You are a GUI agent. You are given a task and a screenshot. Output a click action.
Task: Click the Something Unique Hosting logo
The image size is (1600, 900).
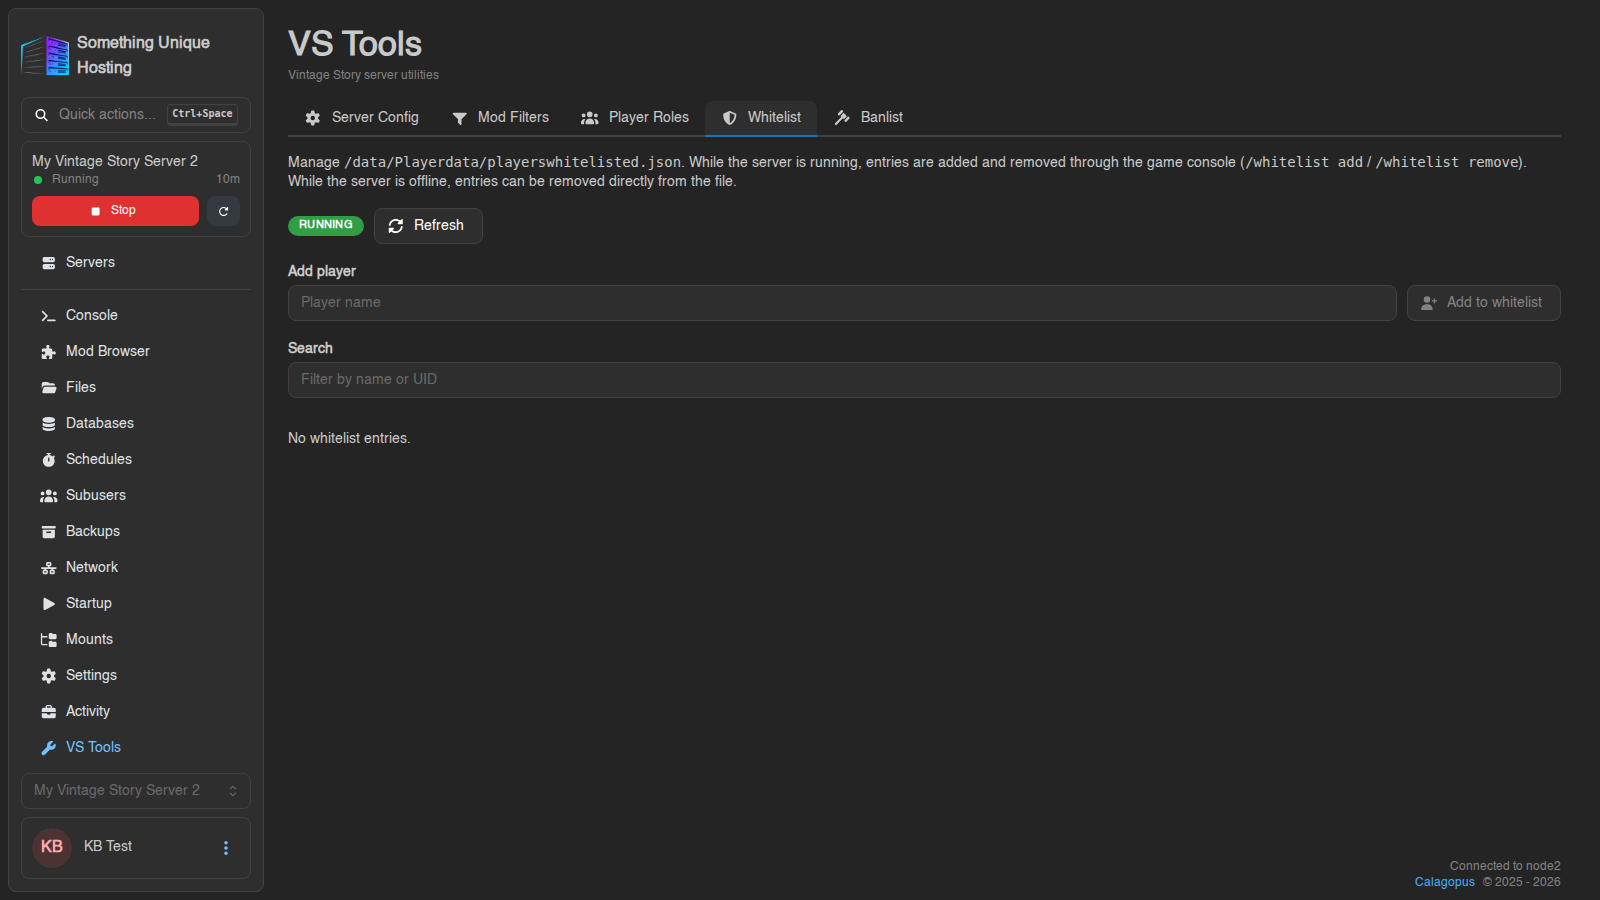pyautogui.click(x=46, y=55)
